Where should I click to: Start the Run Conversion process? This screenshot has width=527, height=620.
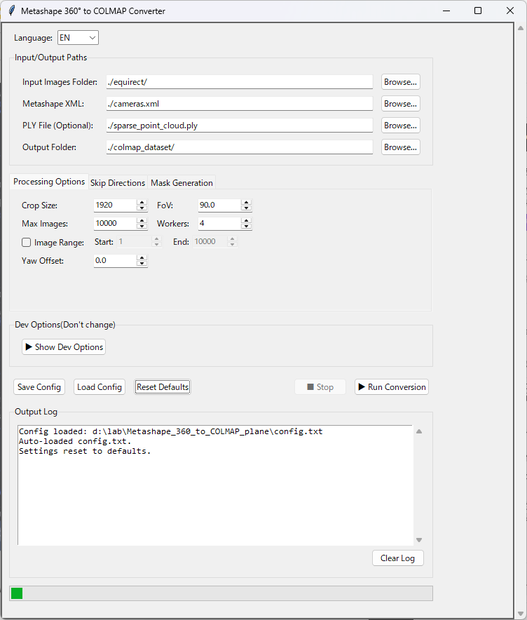point(391,387)
